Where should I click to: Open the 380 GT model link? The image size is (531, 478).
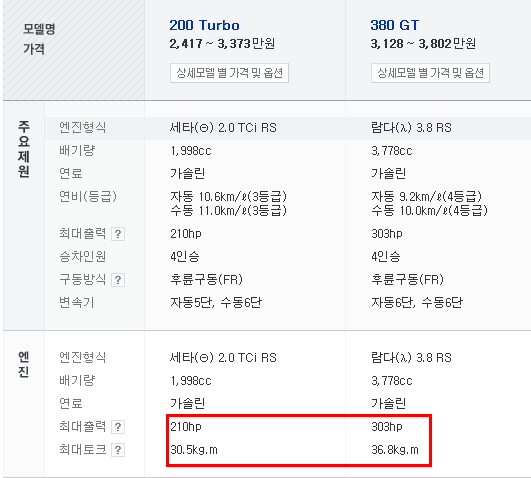pyautogui.click(x=395, y=25)
